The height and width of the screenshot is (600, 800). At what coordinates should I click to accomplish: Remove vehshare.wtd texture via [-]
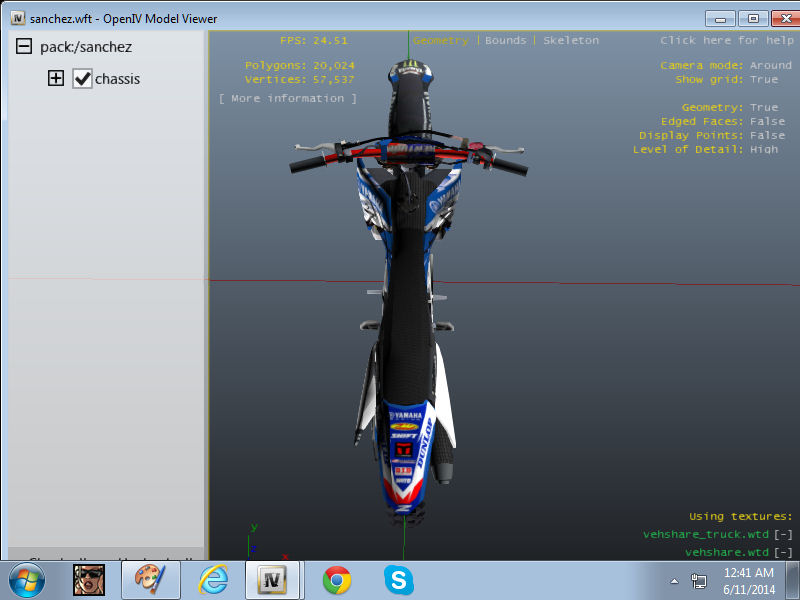click(783, 553)
